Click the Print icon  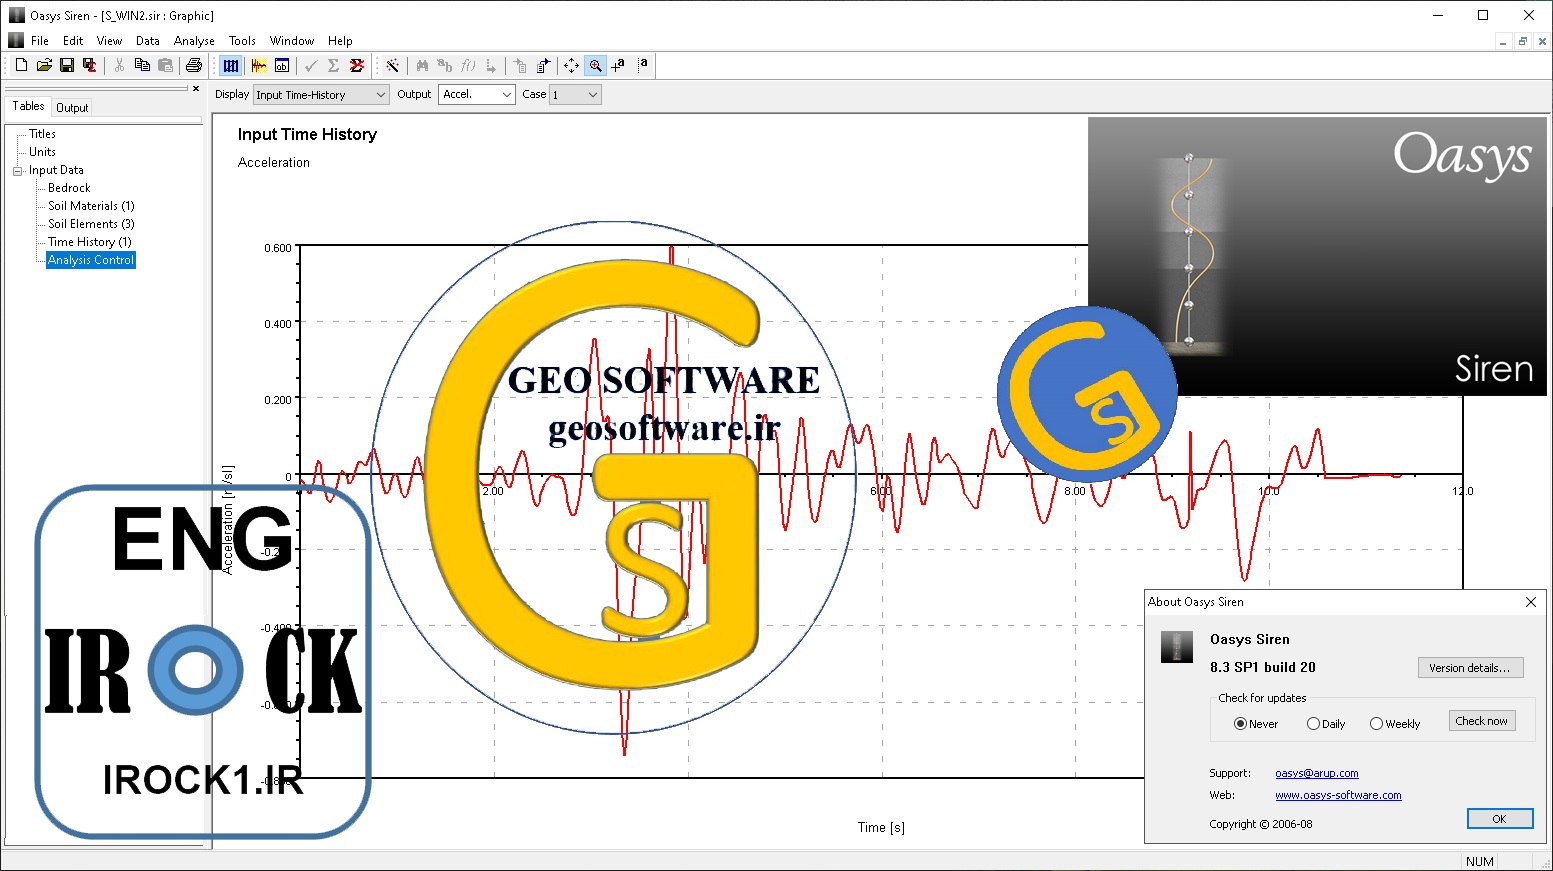(194, 65)
